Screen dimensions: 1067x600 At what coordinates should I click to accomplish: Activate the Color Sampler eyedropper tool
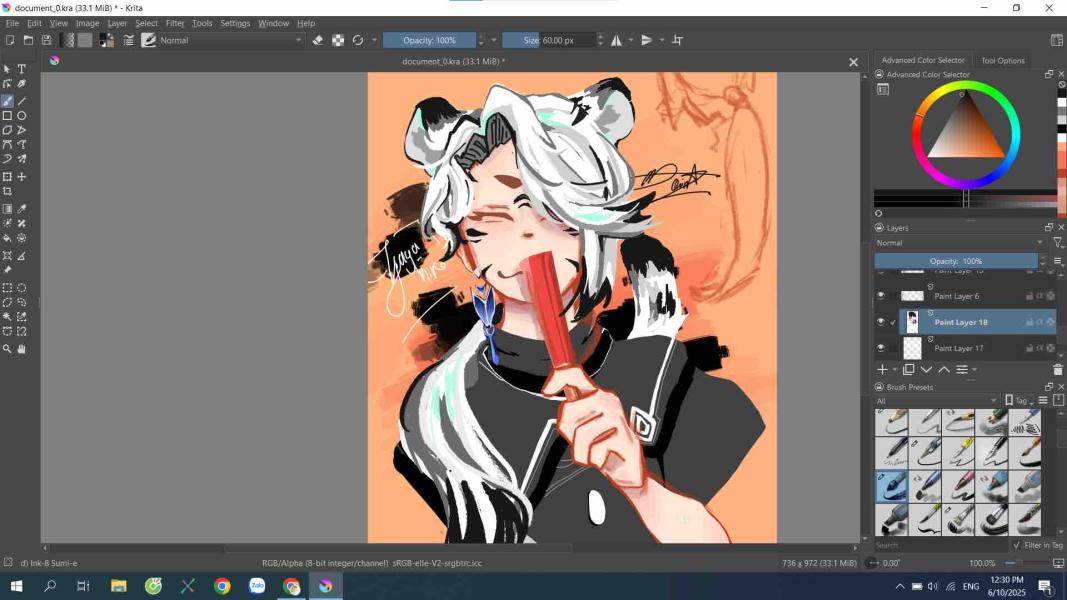22,209
